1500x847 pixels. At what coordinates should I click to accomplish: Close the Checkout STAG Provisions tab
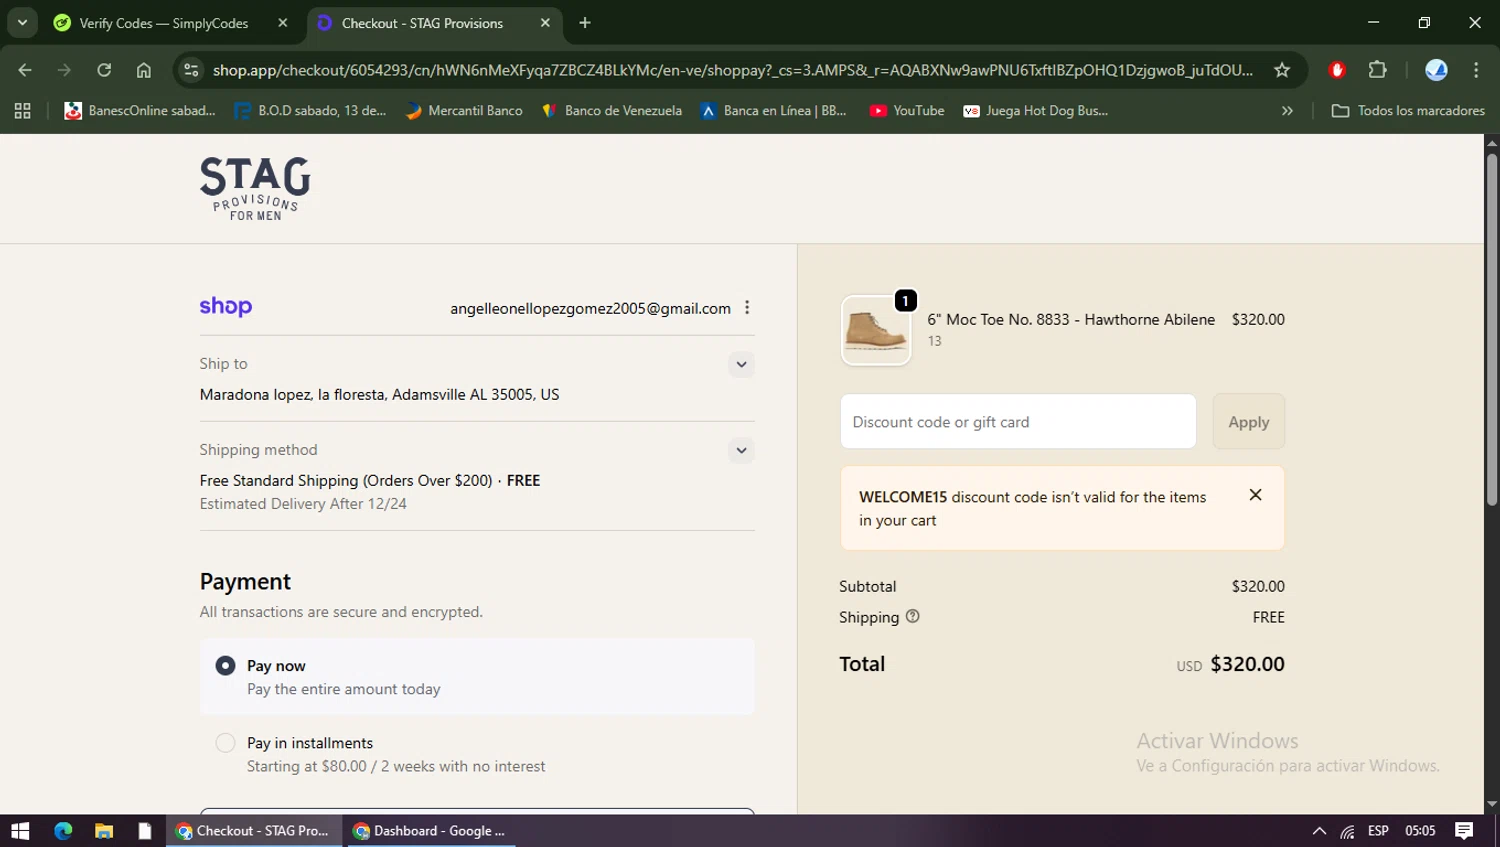(x=545, y=23)
